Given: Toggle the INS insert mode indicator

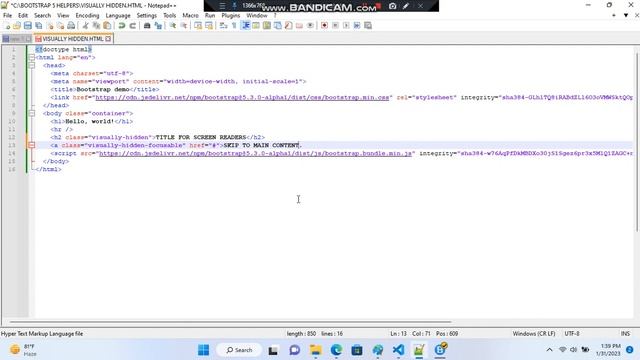Looking at the screenshot, I should tap(625, 333).
